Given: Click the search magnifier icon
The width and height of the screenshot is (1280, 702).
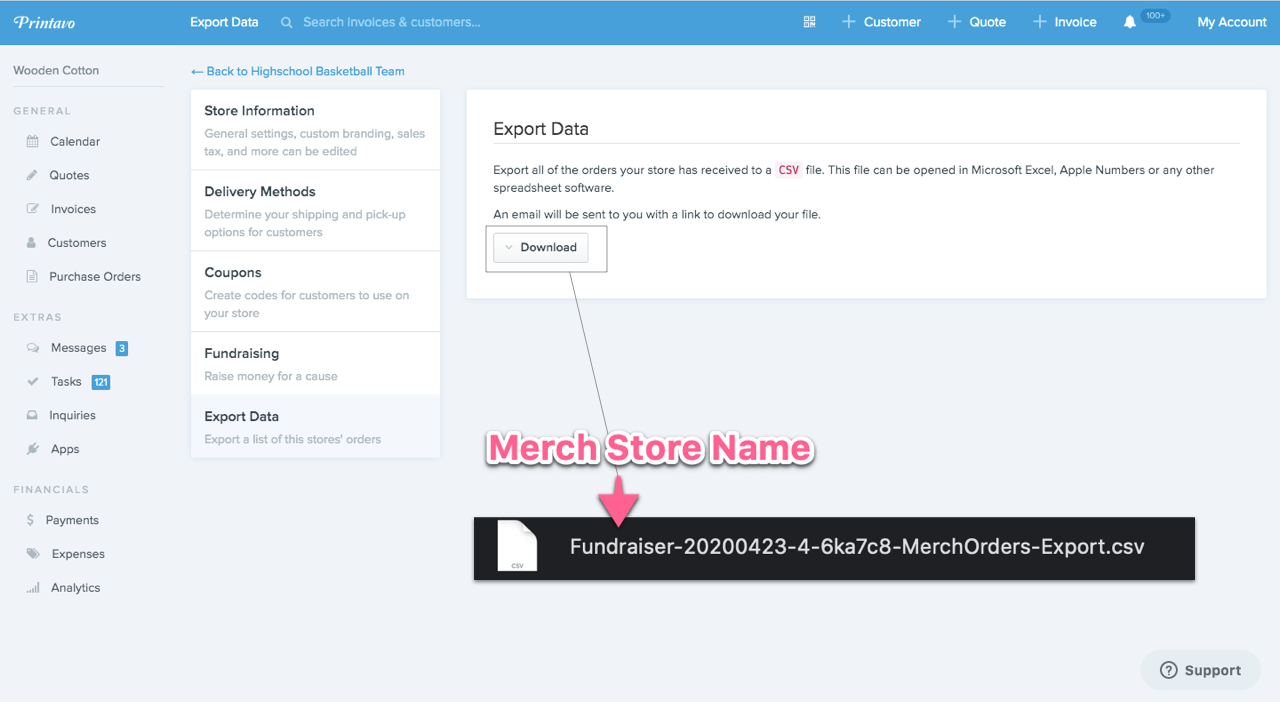Looking at the screenshot, I should pyautogui.click(x=287, y=22).
